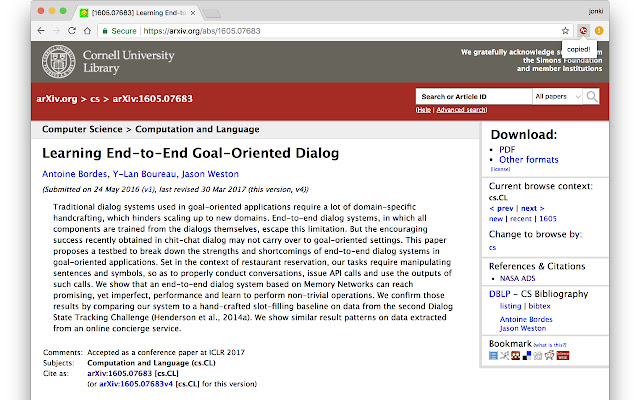Open a new browser tab
Screen dimensions: 640x400
[x=212, y=13]
